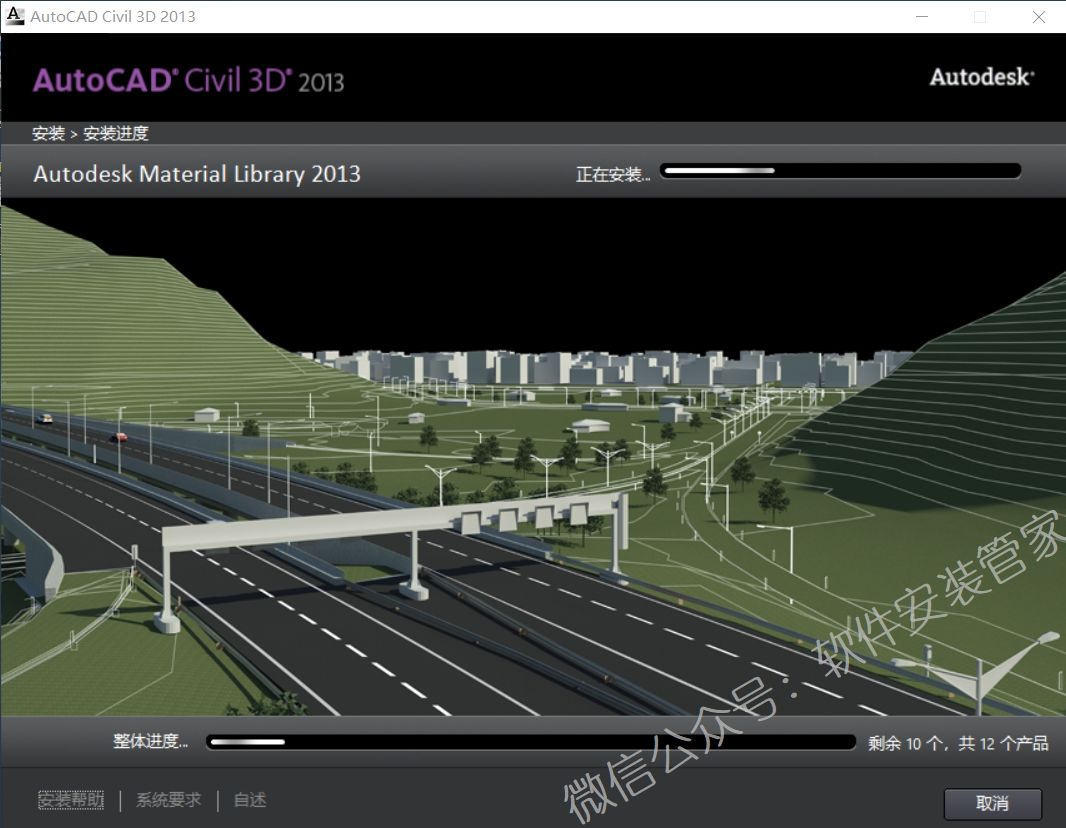1066x828 pixels.
Task: Open the 系统要求 link
Action: point(168,800)
